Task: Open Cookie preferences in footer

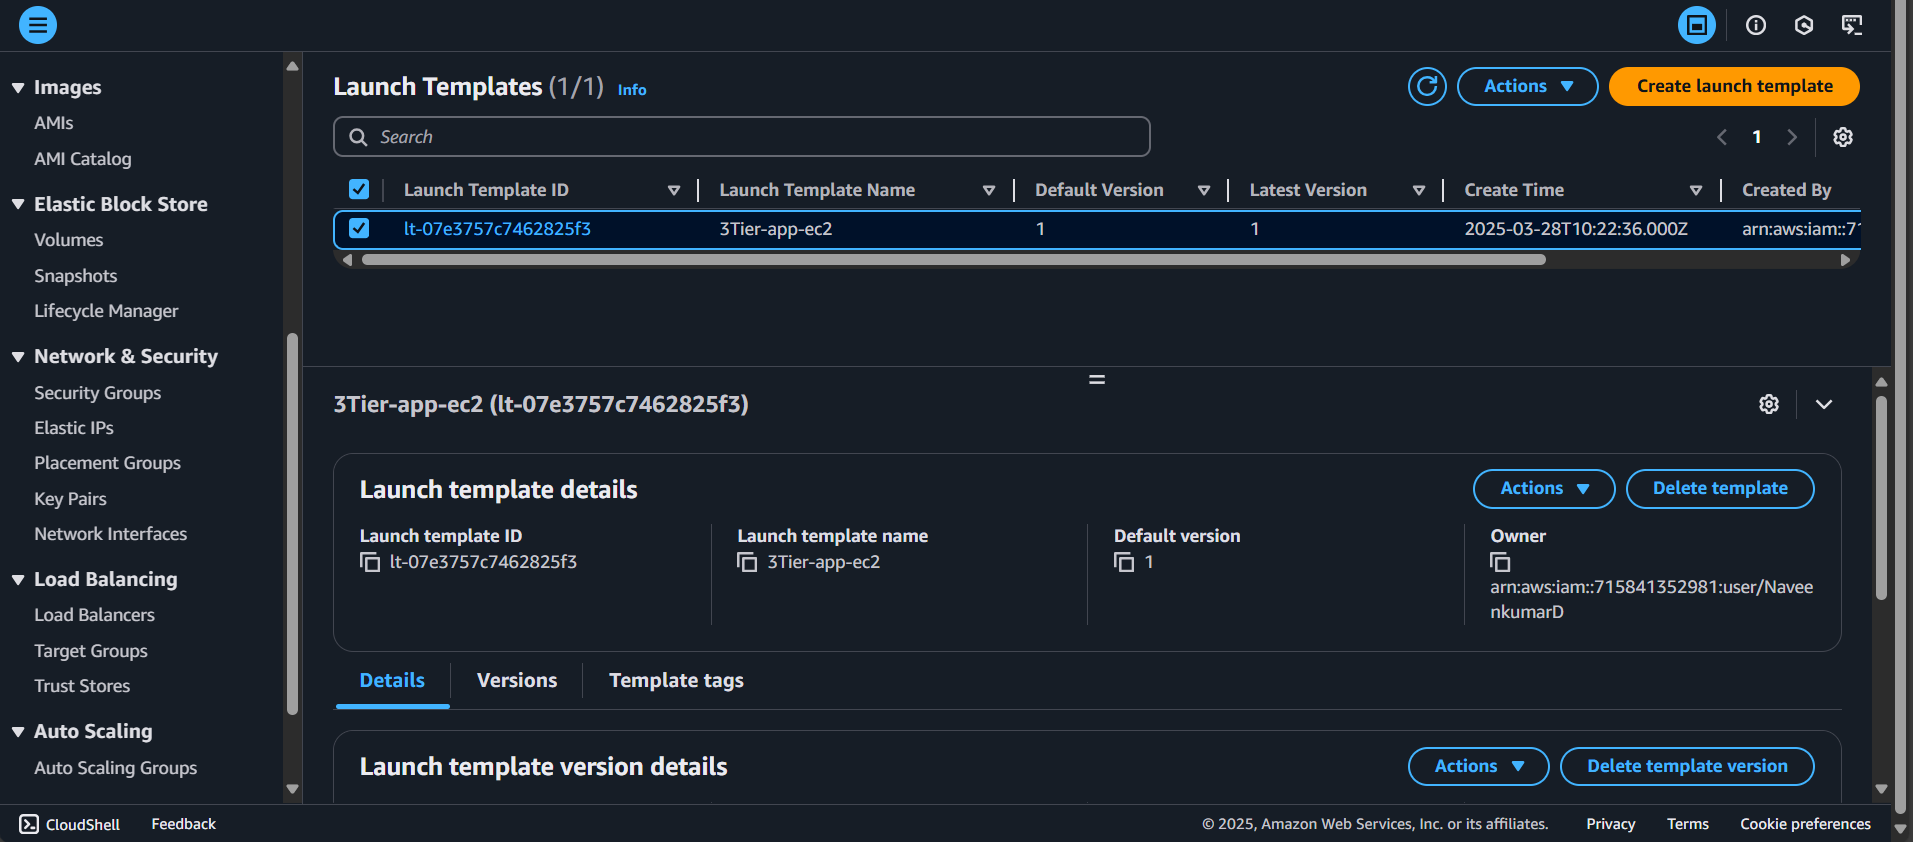Action: point(1805,824)
